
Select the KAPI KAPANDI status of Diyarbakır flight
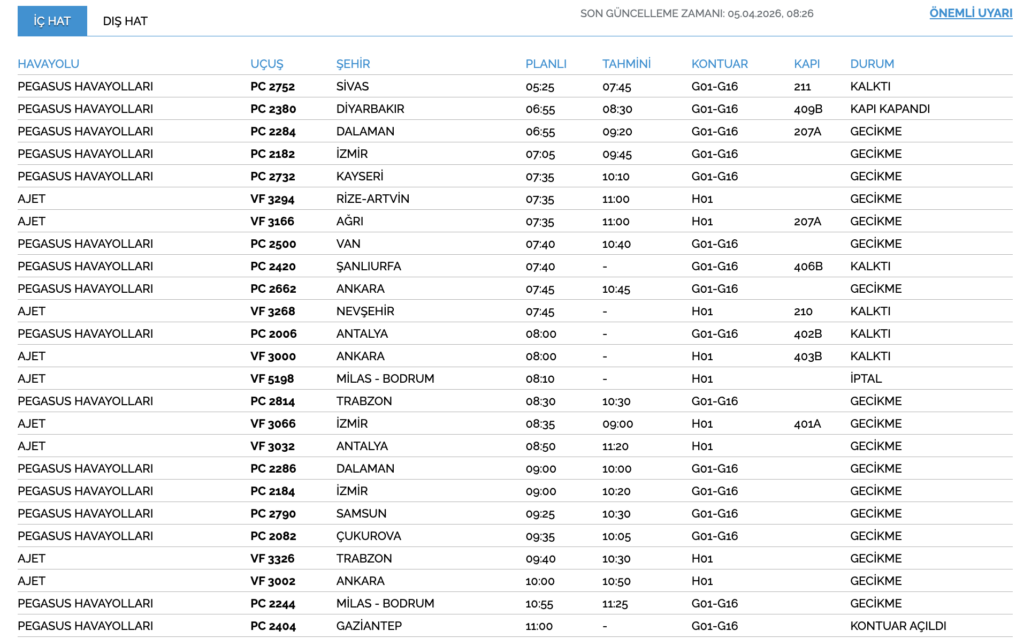pyautogui.click(x=889, y=109)
